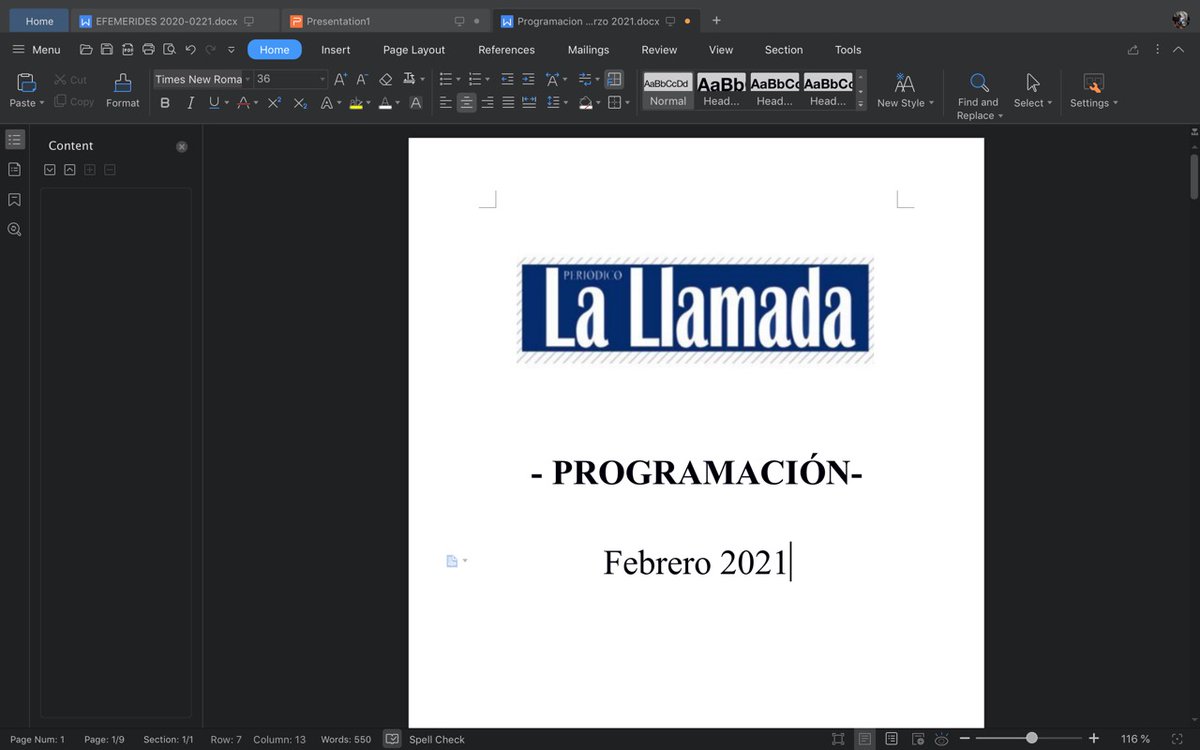Align text to the left

point(446,103)
